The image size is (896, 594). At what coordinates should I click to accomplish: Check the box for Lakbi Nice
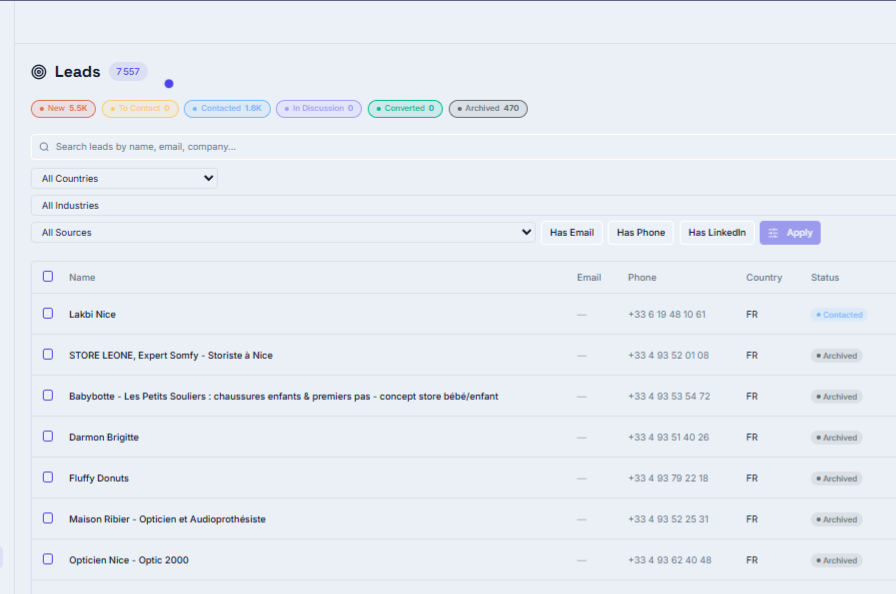(48, 314)
